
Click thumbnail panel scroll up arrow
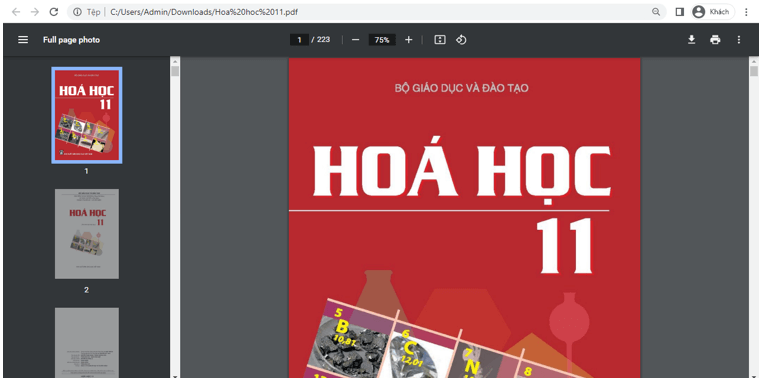pos(175,61)
